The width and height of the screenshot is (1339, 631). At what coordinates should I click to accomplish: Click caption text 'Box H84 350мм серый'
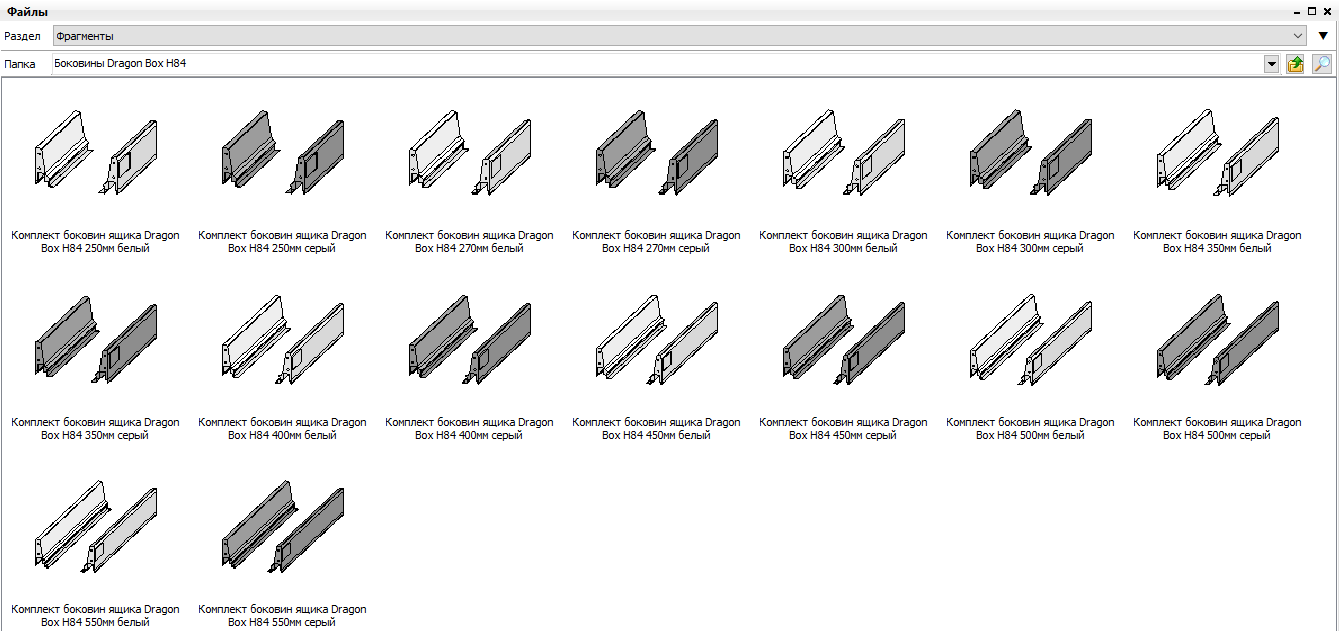tap(96, 436)
